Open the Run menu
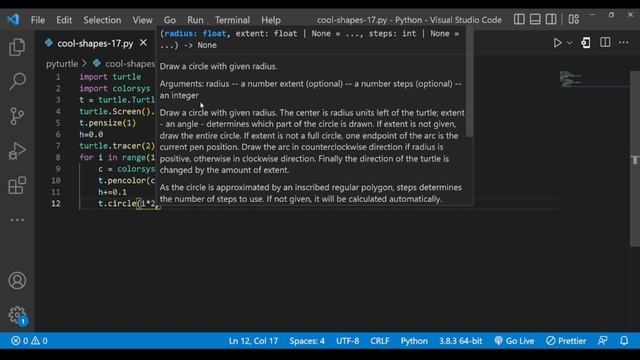This screenshot has width=640, height=360. coord(195,20)
